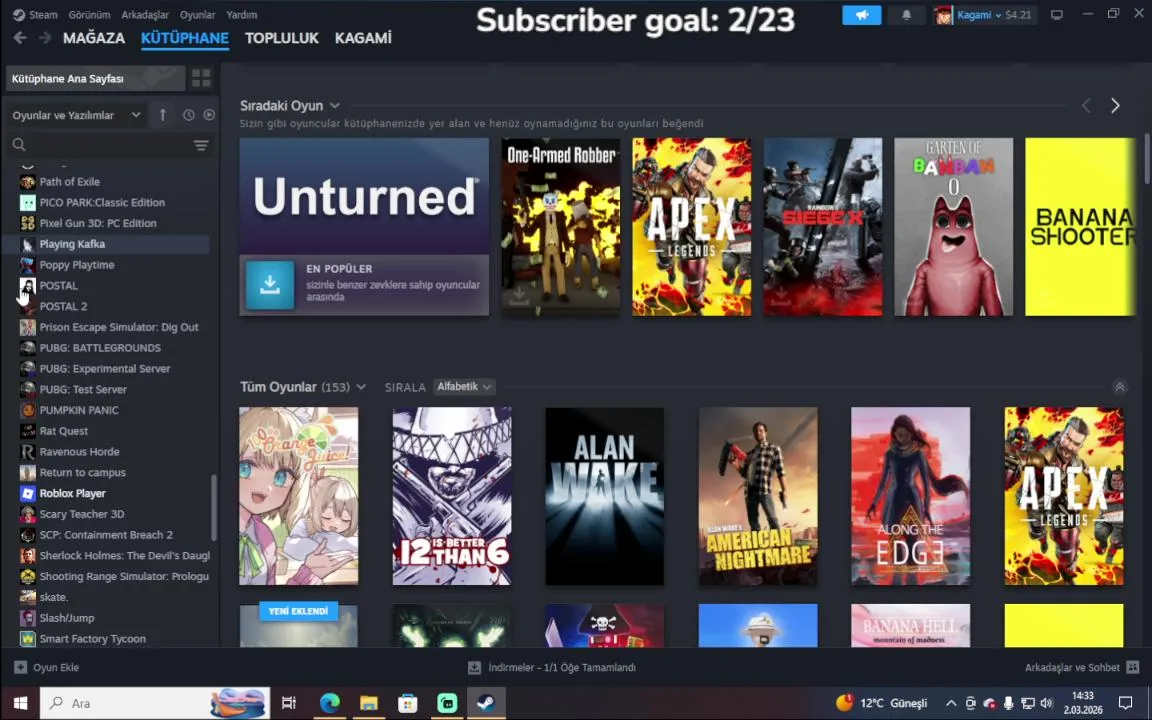Image resolution: width=1152 pixels, height=720 pixels.
Task: Open Microsoft Store from taskbar
Action: [x=408, y=703]
